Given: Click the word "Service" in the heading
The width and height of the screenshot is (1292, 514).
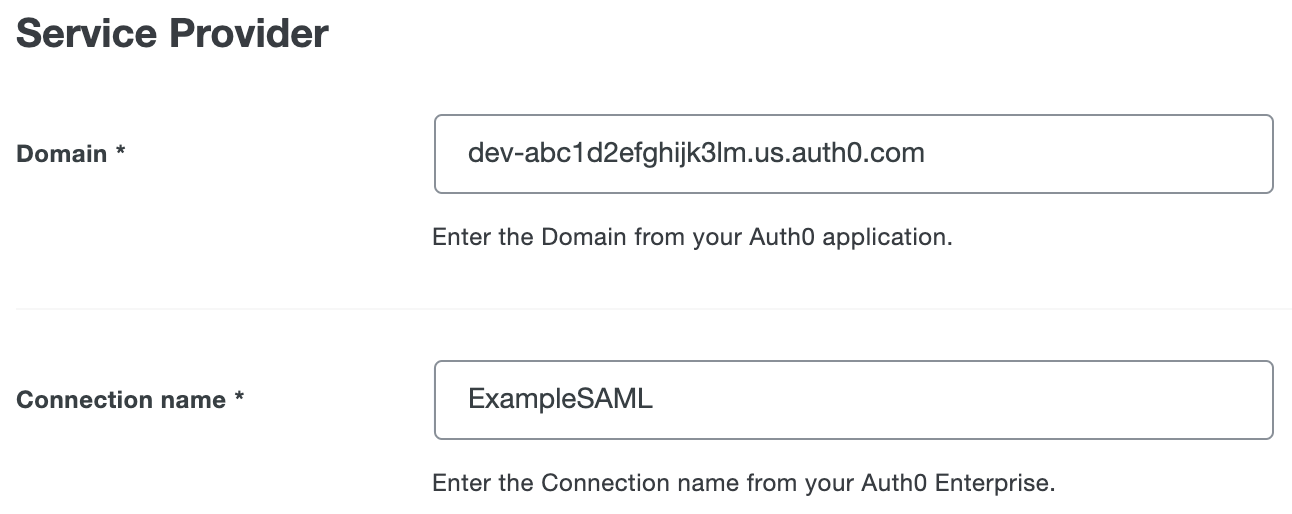Looking at the screenshot, I should (x=88, y=34).
